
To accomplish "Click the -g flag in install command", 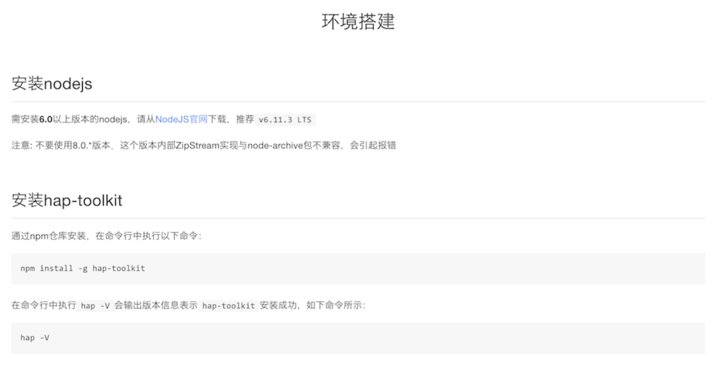I will (83, 269).
